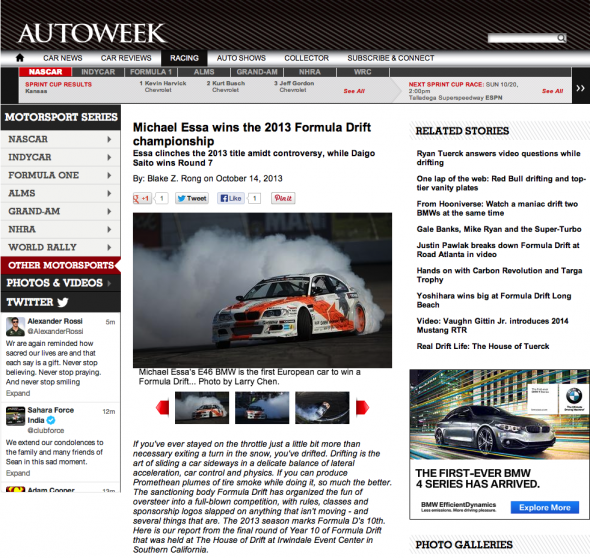This screenshot has width=590, height=558.
Task: Select the second gallery thumbnail
Action: coord(262,408)
